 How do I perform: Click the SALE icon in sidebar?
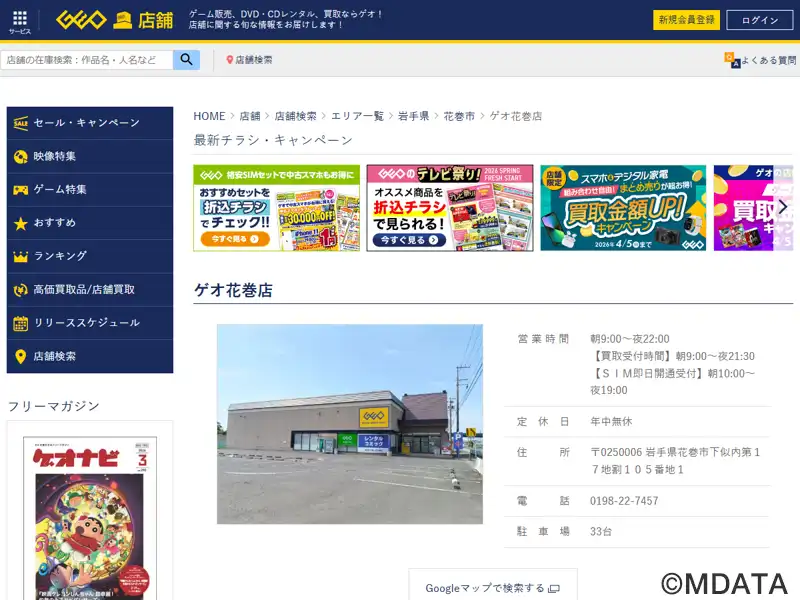[20, 123]
